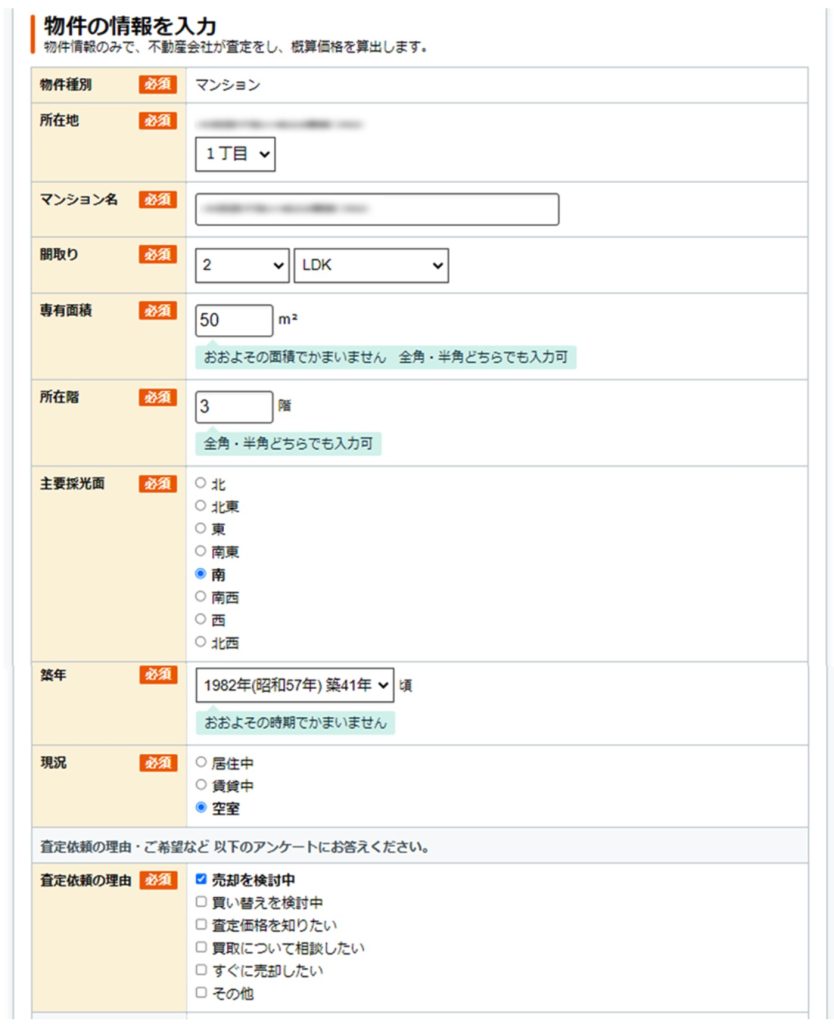
Task: Click the 必須 badge beside 現況
Action: [157, 763]
